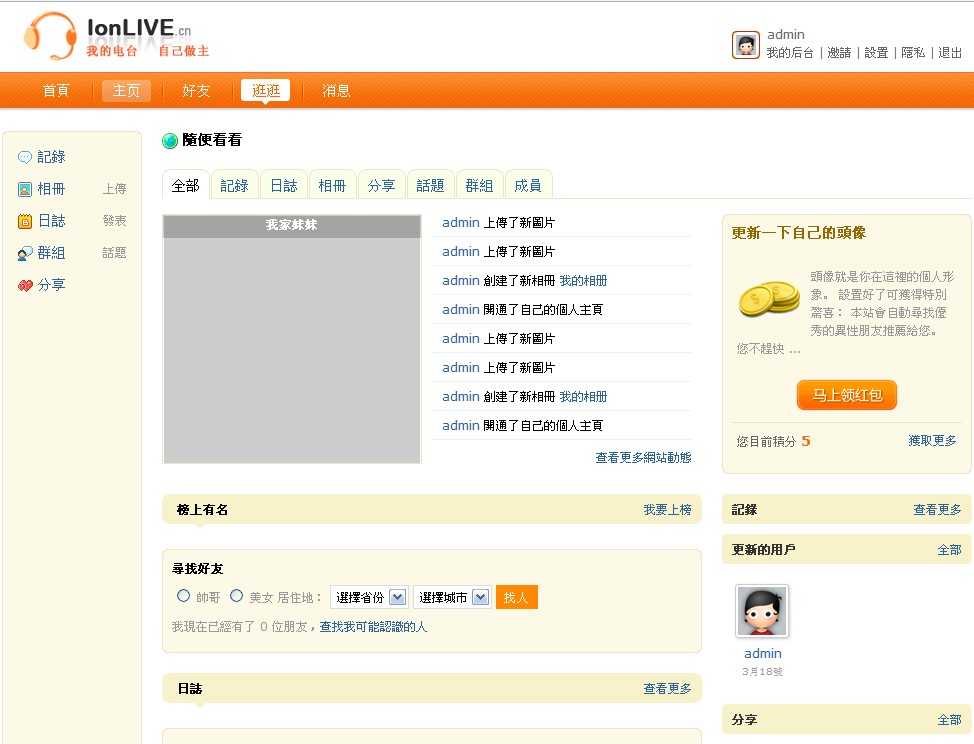Screen dimensions: 974x744
Task: Click 全部 in the 更新的用戶 panel
Action: (949, 550)
